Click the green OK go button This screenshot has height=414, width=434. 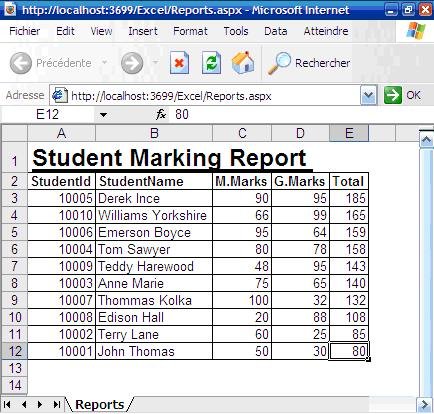(x=393, y=95)
